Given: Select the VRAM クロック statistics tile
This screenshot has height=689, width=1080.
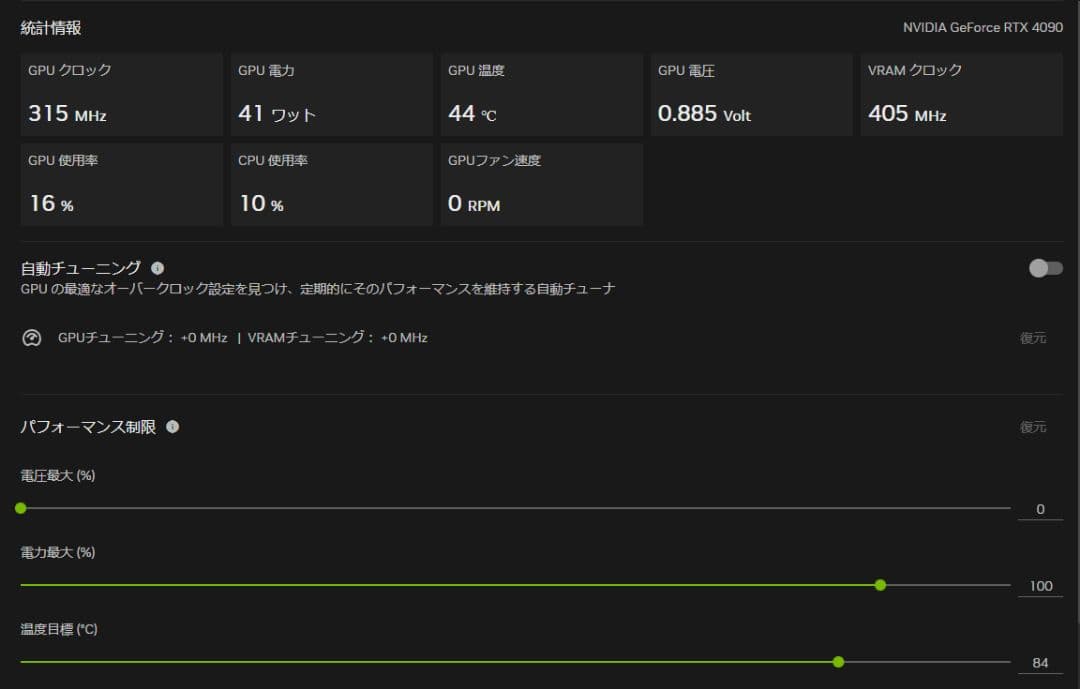Looking at the screenshot, I should click(x=961, y=94).
